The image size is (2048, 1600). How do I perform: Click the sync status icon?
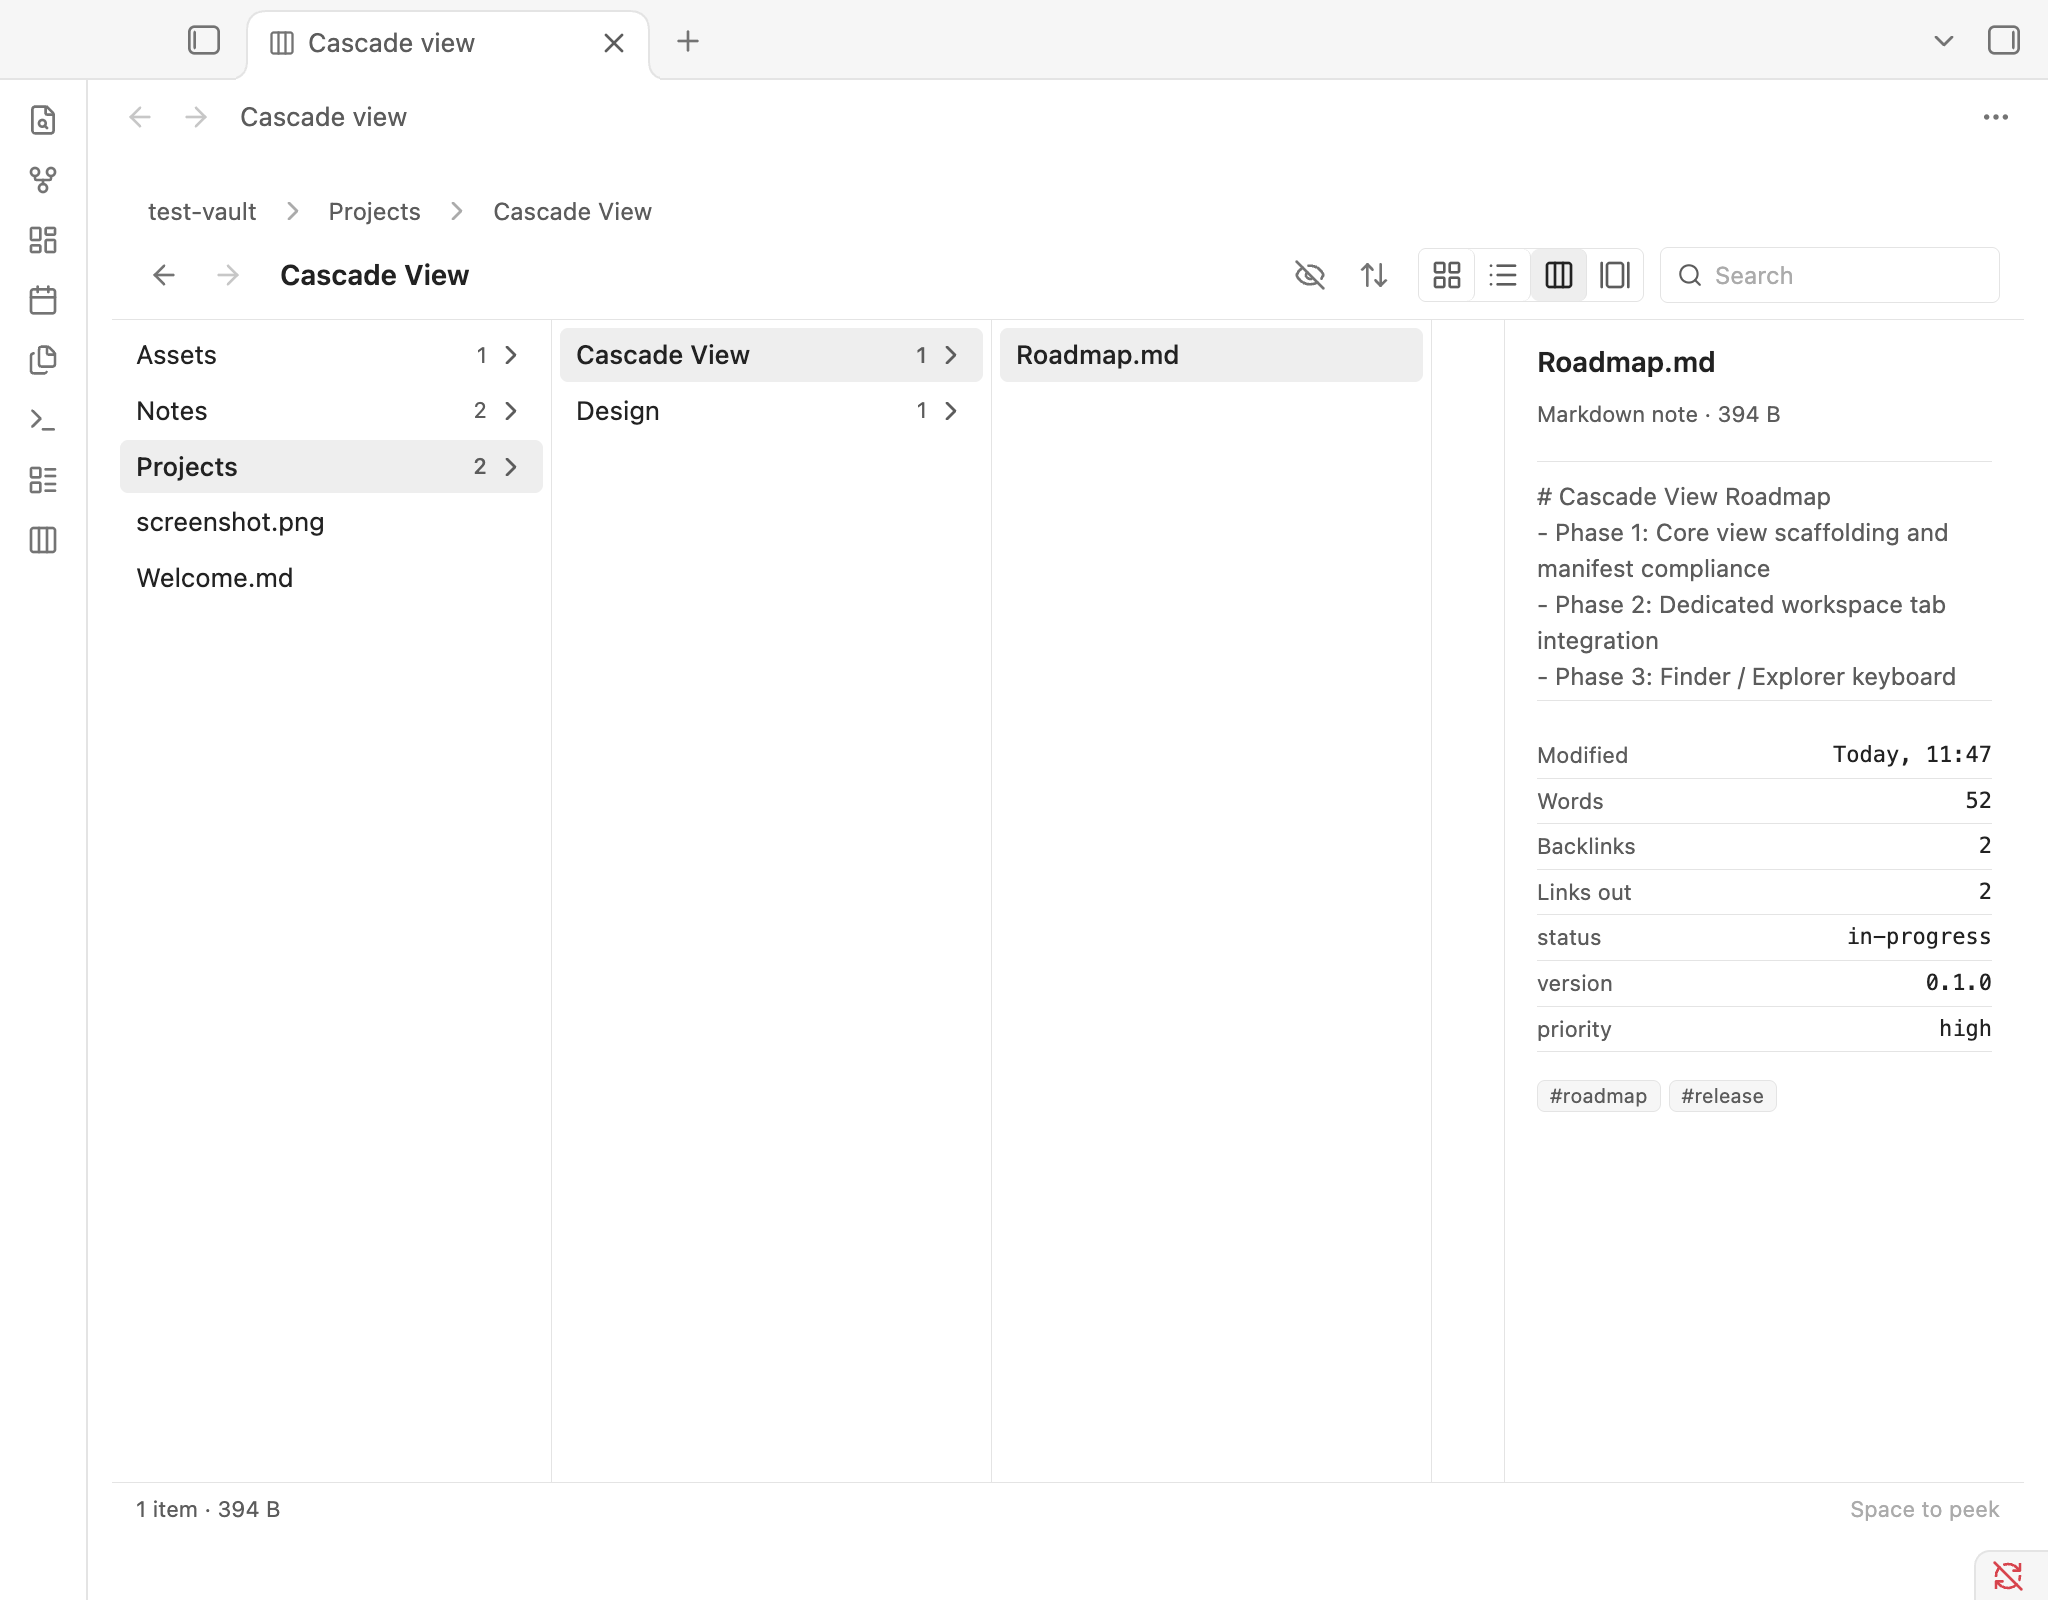(2008, 1576)
